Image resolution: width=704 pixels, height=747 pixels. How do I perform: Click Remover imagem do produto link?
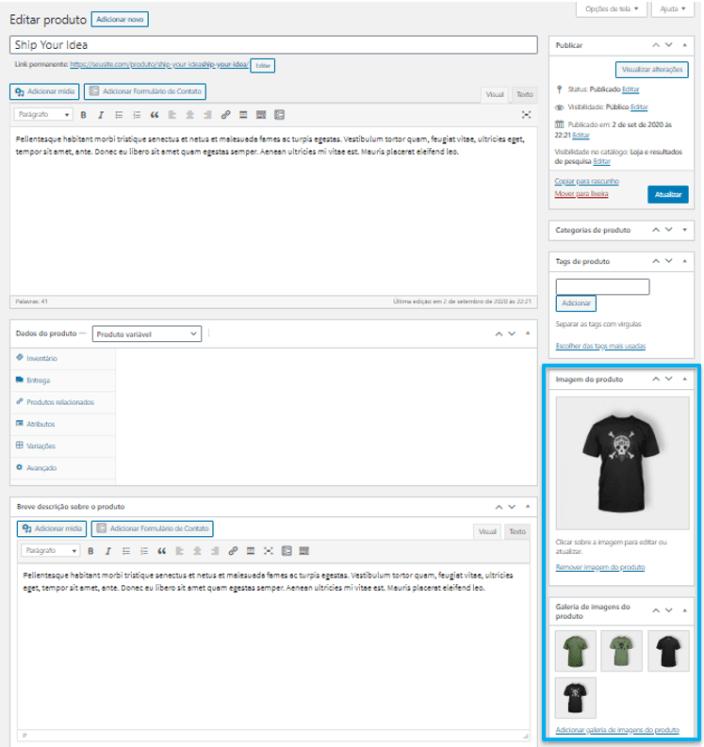click(600, 567)
